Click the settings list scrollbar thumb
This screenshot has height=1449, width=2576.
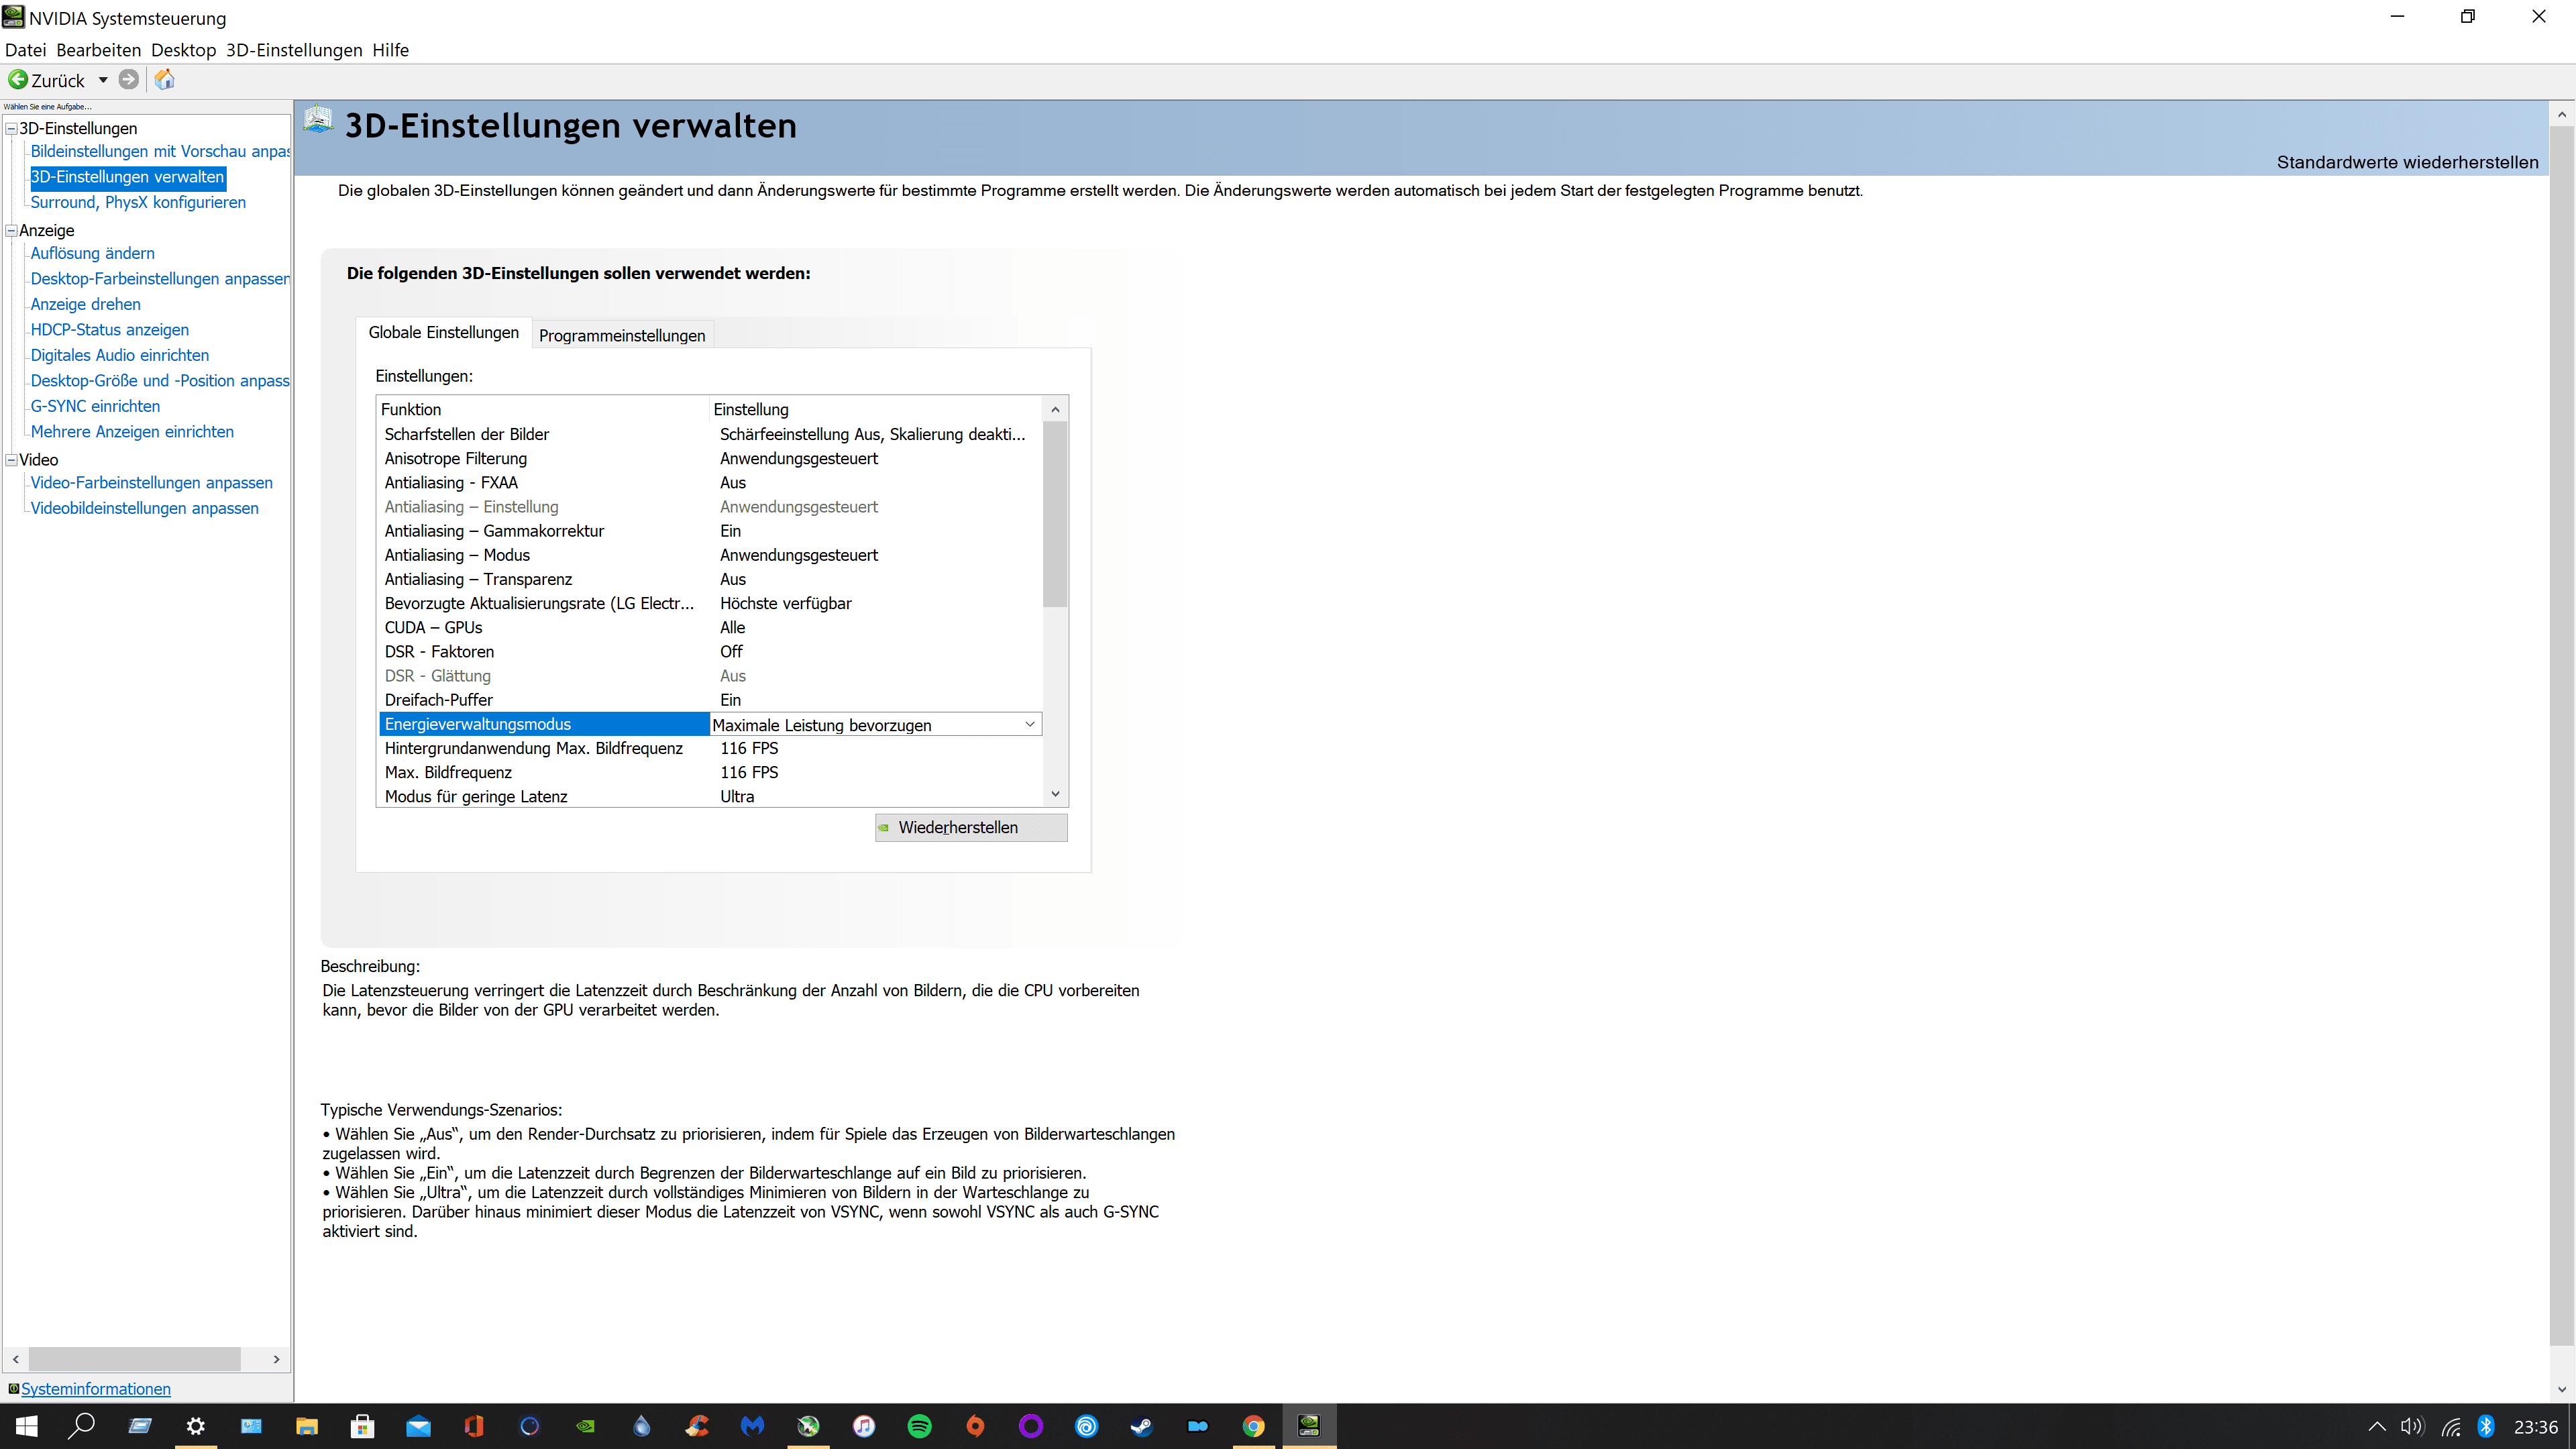click(x=1055, y=514)
